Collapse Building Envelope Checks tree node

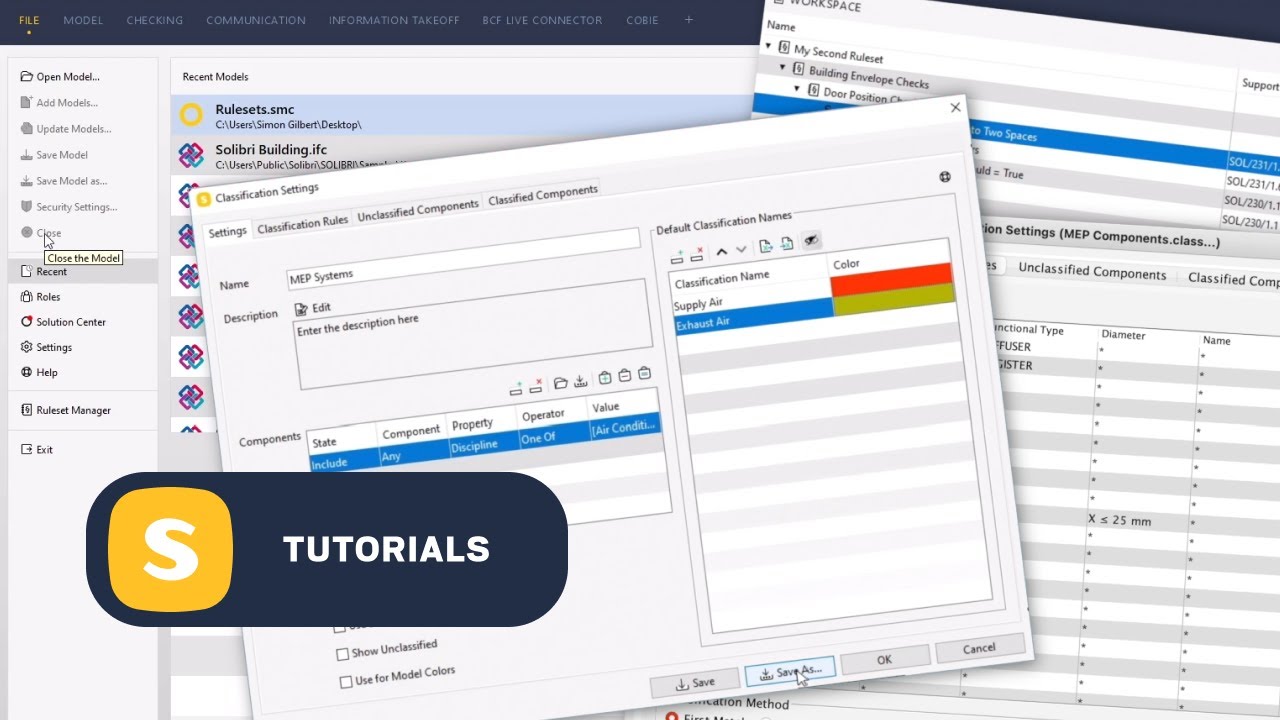[784, 67]
